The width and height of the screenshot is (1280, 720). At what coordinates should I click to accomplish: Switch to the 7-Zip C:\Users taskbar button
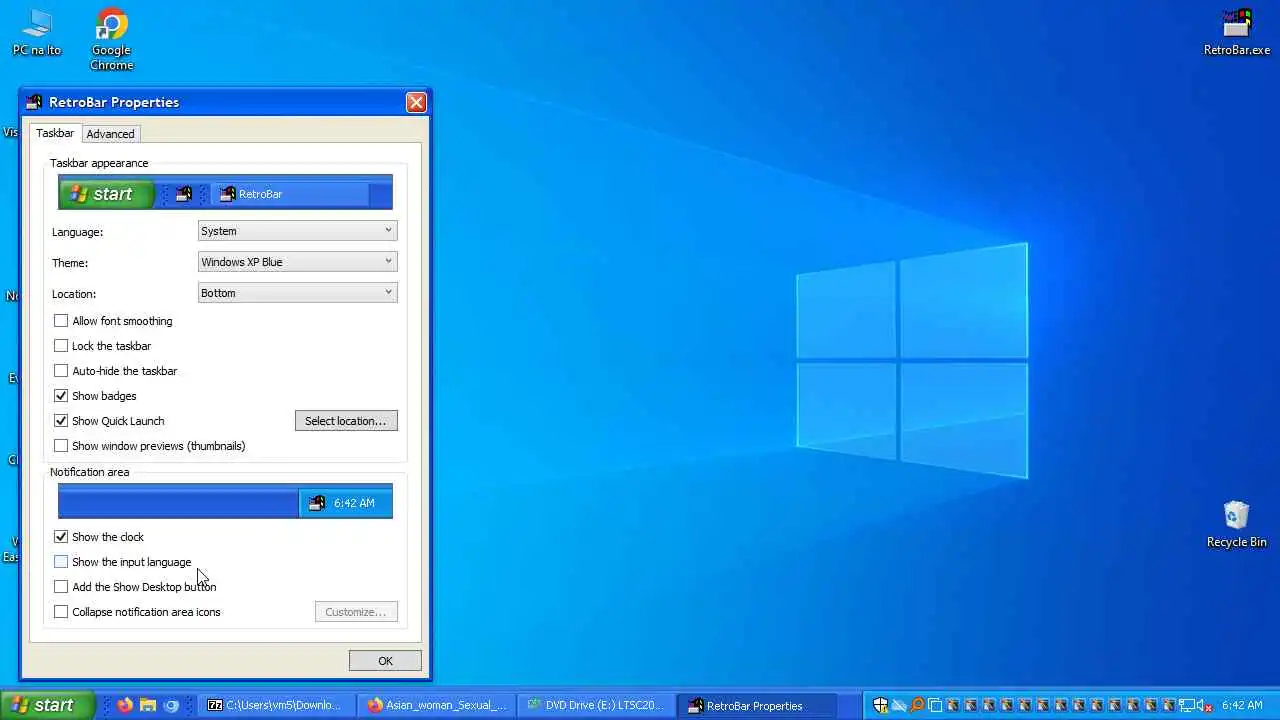click(275, 705)
